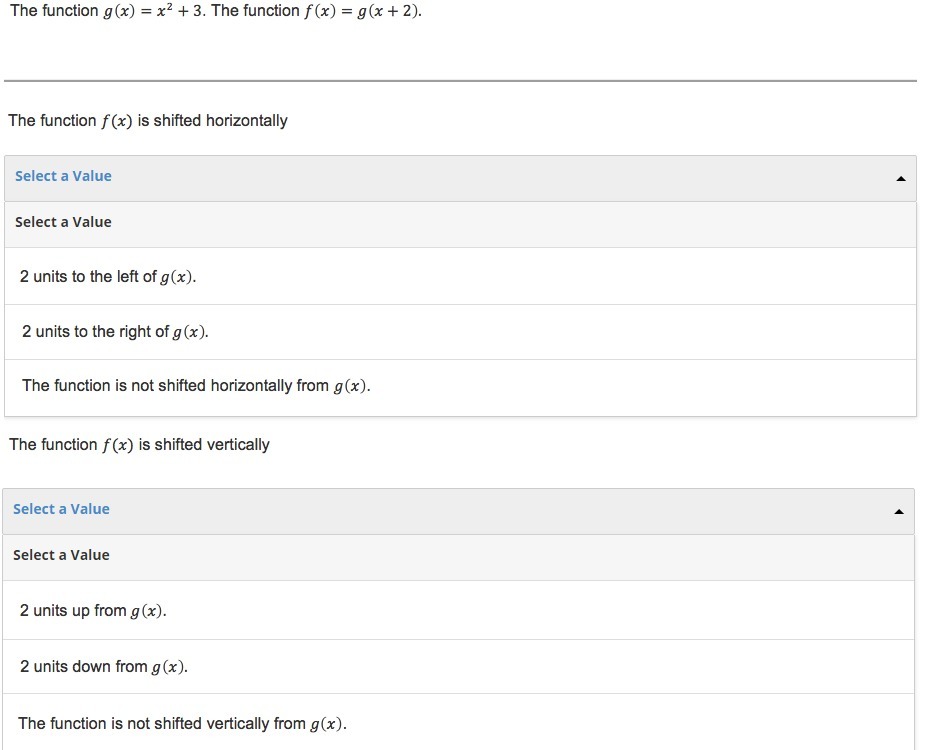Screen dimensions: 928x750
Task: Click f(x) in the horizontal shift prompt
Action: click(117, 121)
